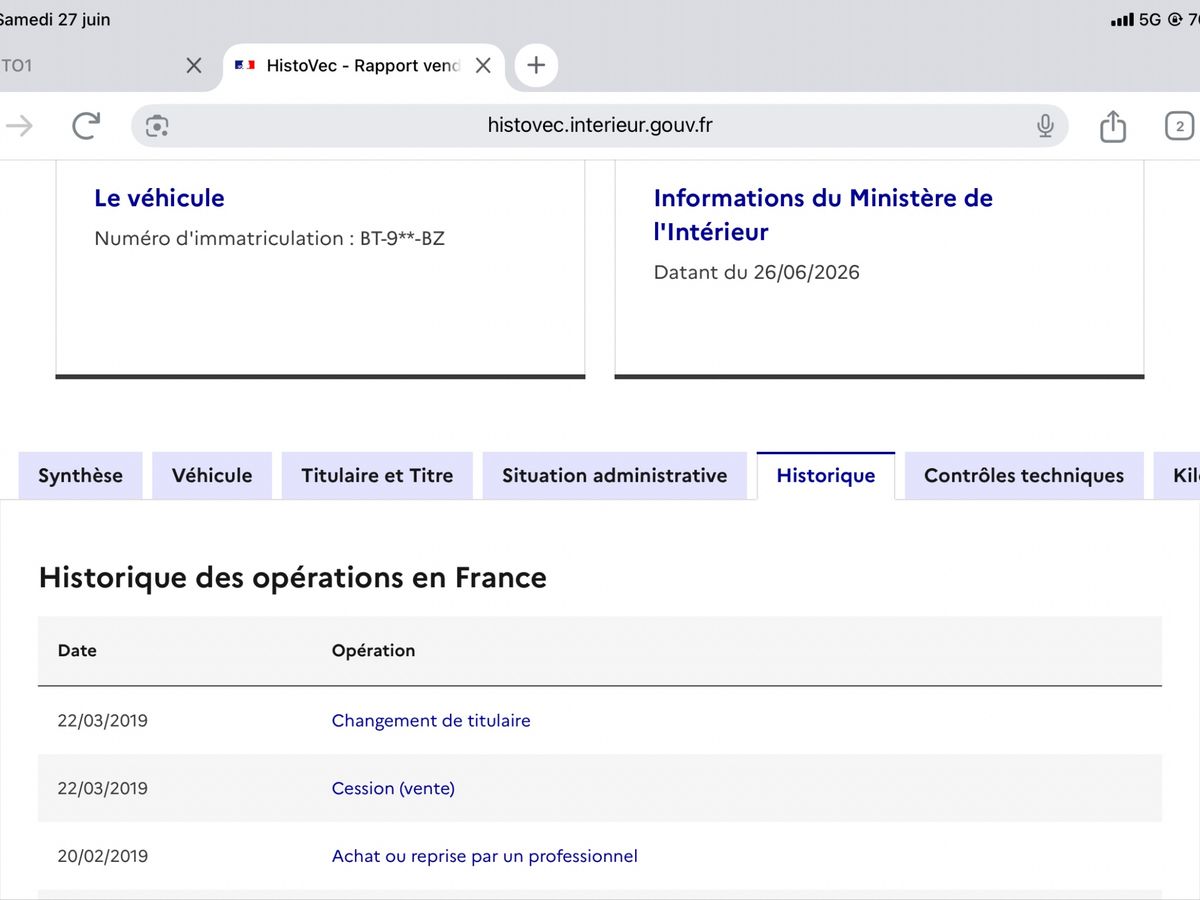Click the histovec.interieur.gouv.fr address bar
Image resolution: width=1200 pixels, height=900 pixels.
[x=600, y=125]
